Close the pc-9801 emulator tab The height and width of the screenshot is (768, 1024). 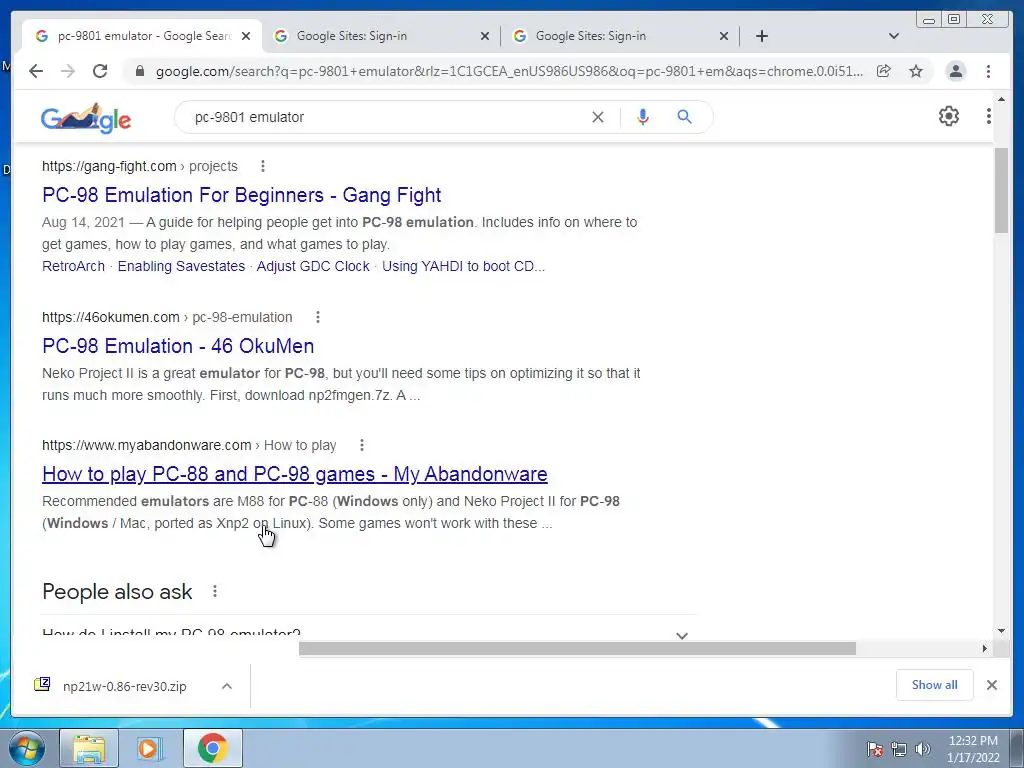pyautogui.click(x=246, y=36)
